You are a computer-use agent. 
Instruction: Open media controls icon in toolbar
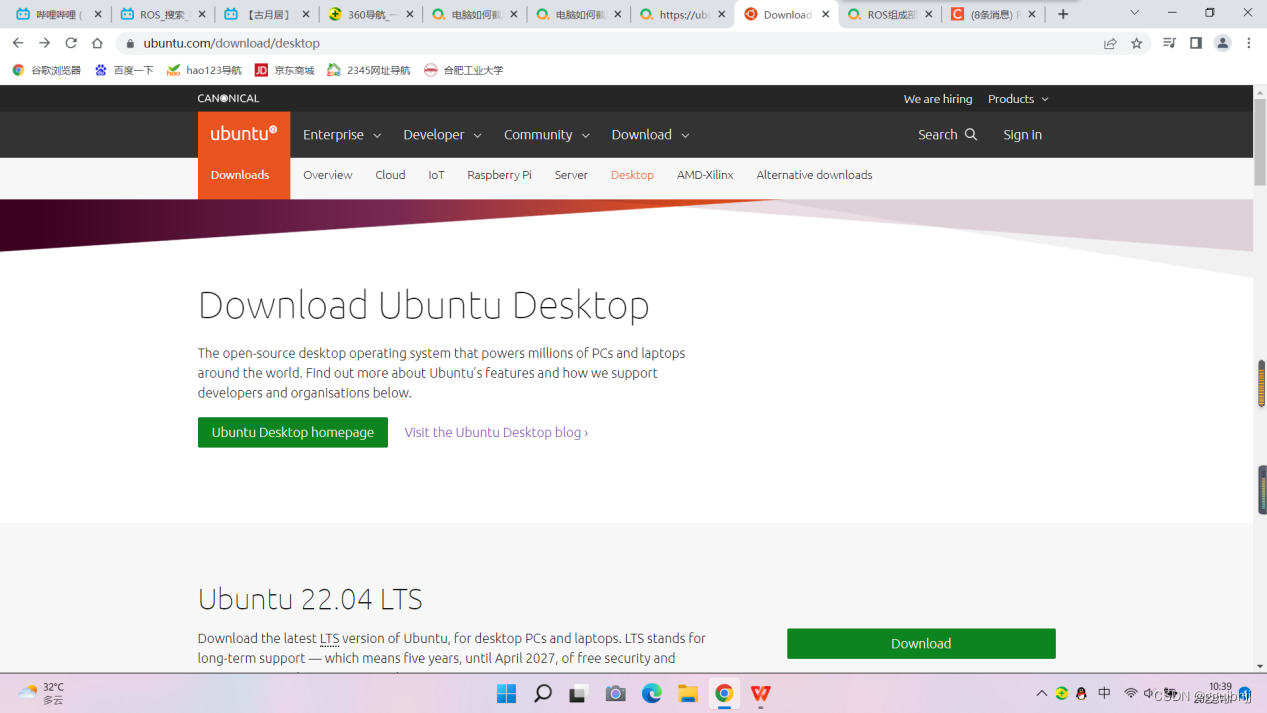(x=1169, y=43)
